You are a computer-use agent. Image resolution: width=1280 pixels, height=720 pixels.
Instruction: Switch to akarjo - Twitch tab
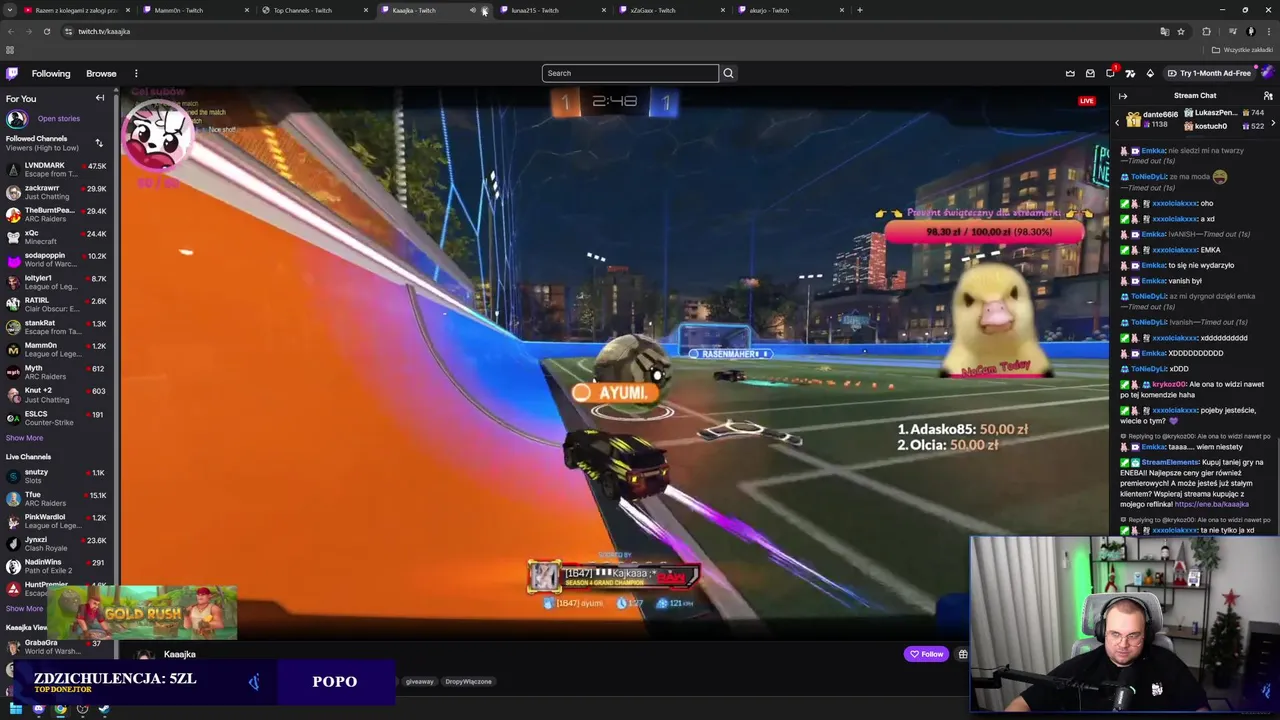coord(789,10)
